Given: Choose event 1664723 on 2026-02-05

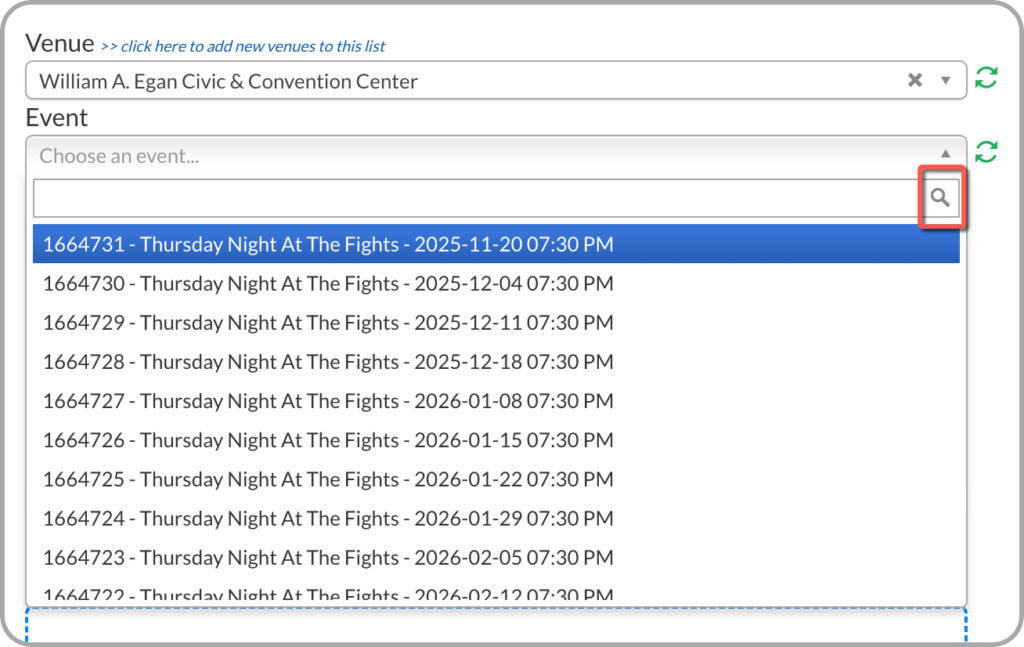Looking at the screenshot, I should pyautogui.click(x=328, y=557).
